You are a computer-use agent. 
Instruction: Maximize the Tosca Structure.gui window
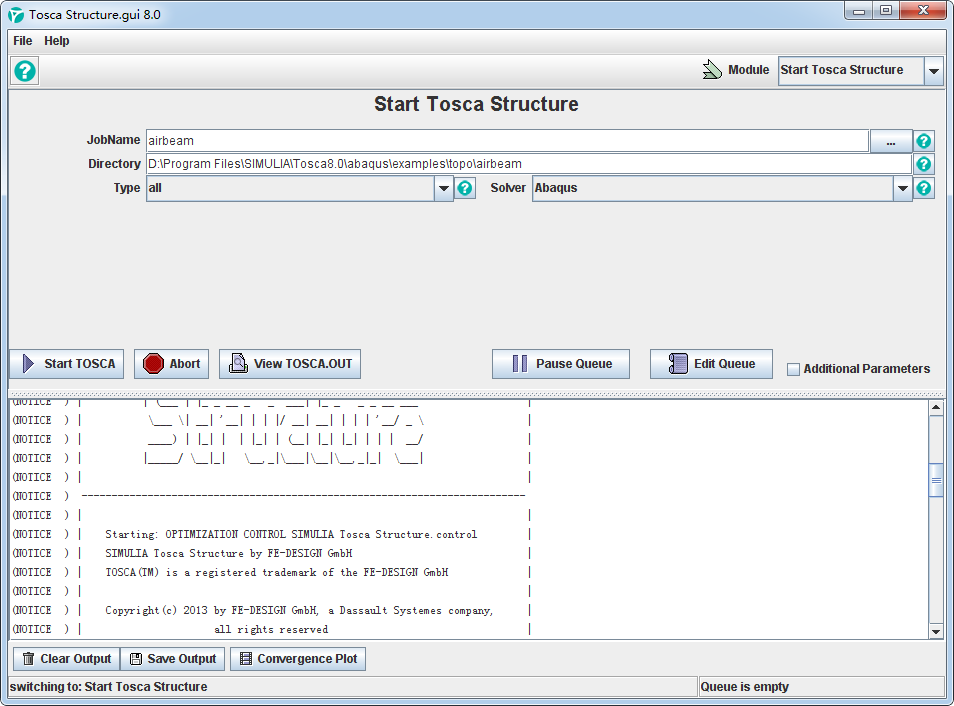point(886,10)
